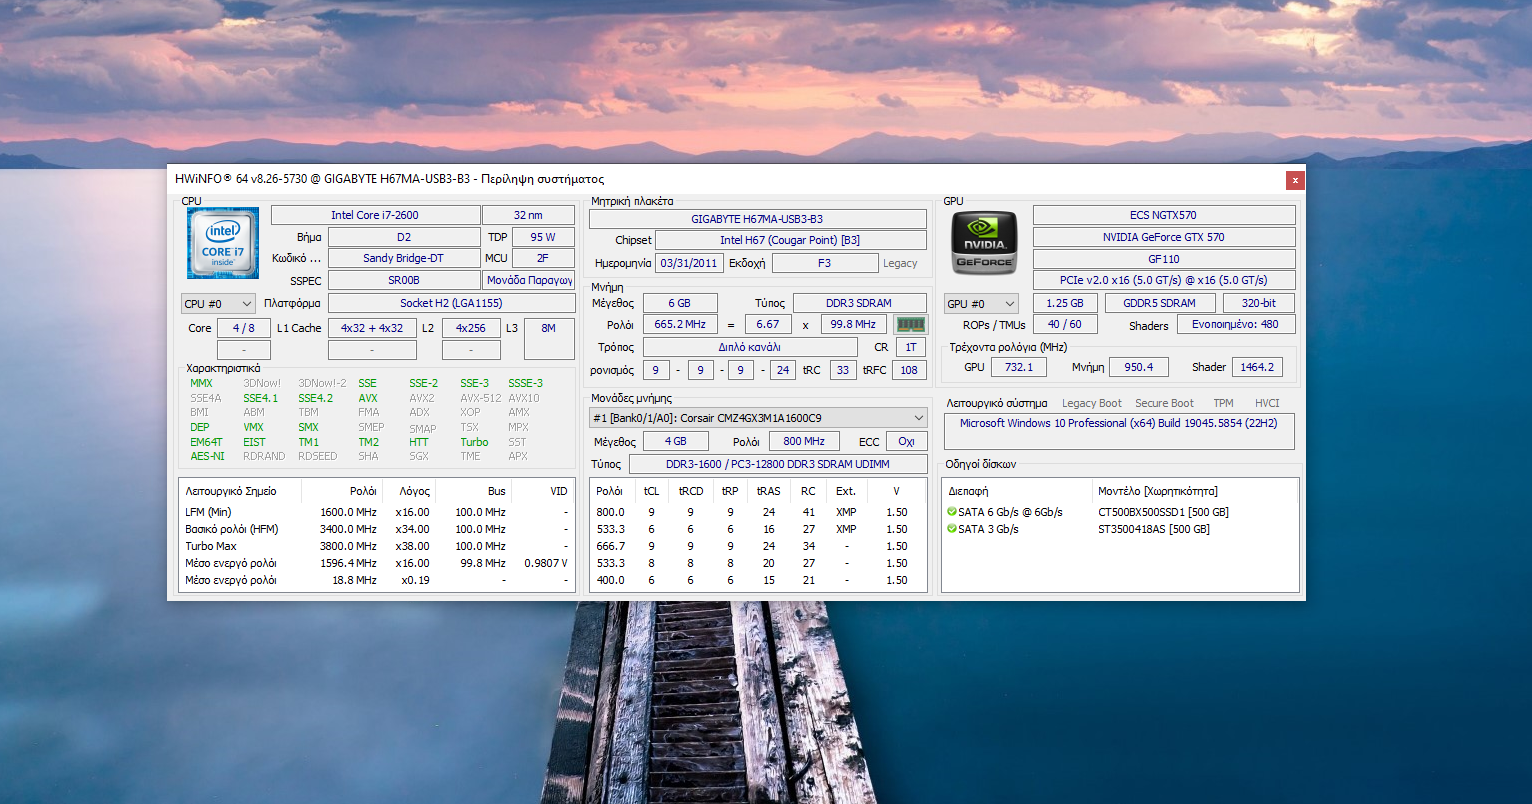This screenshot has height=804, width=1532.
Task: Click the Intel Core i7-2600 name field
Action: click(x=375, y=215)
